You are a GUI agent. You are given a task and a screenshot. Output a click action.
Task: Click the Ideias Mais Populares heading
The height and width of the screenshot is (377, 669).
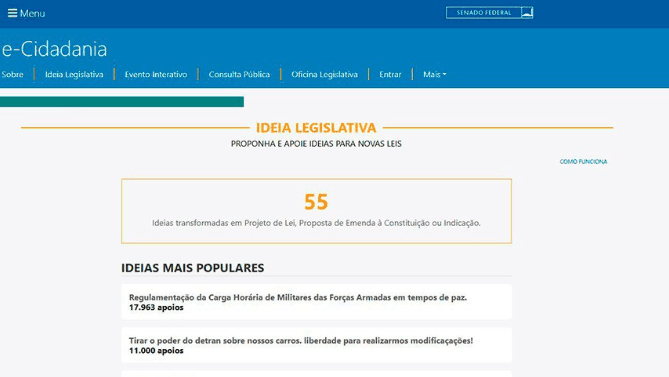[192, 268]
